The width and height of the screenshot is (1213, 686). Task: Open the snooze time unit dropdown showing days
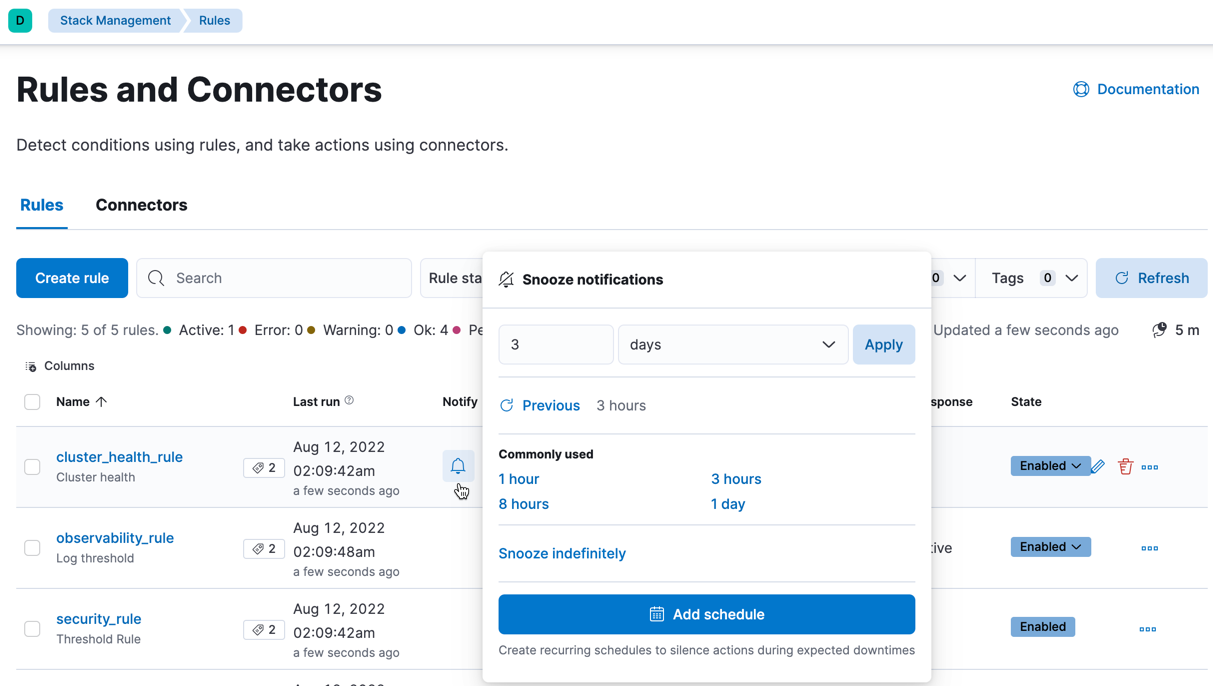pos(733,344)
